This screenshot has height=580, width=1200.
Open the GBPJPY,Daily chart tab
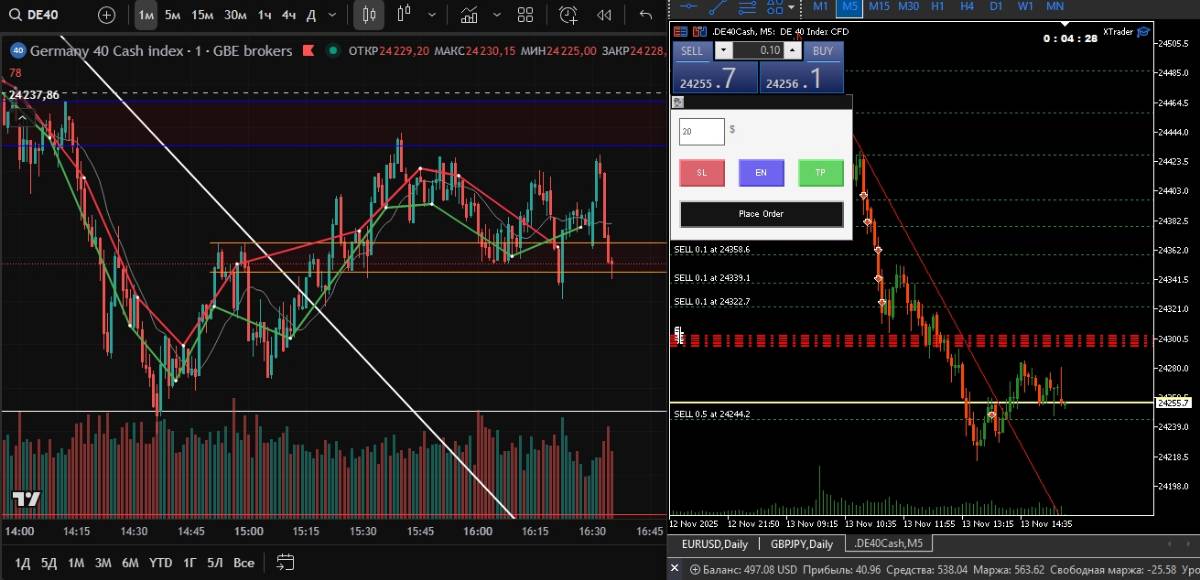tap(802, 543)
